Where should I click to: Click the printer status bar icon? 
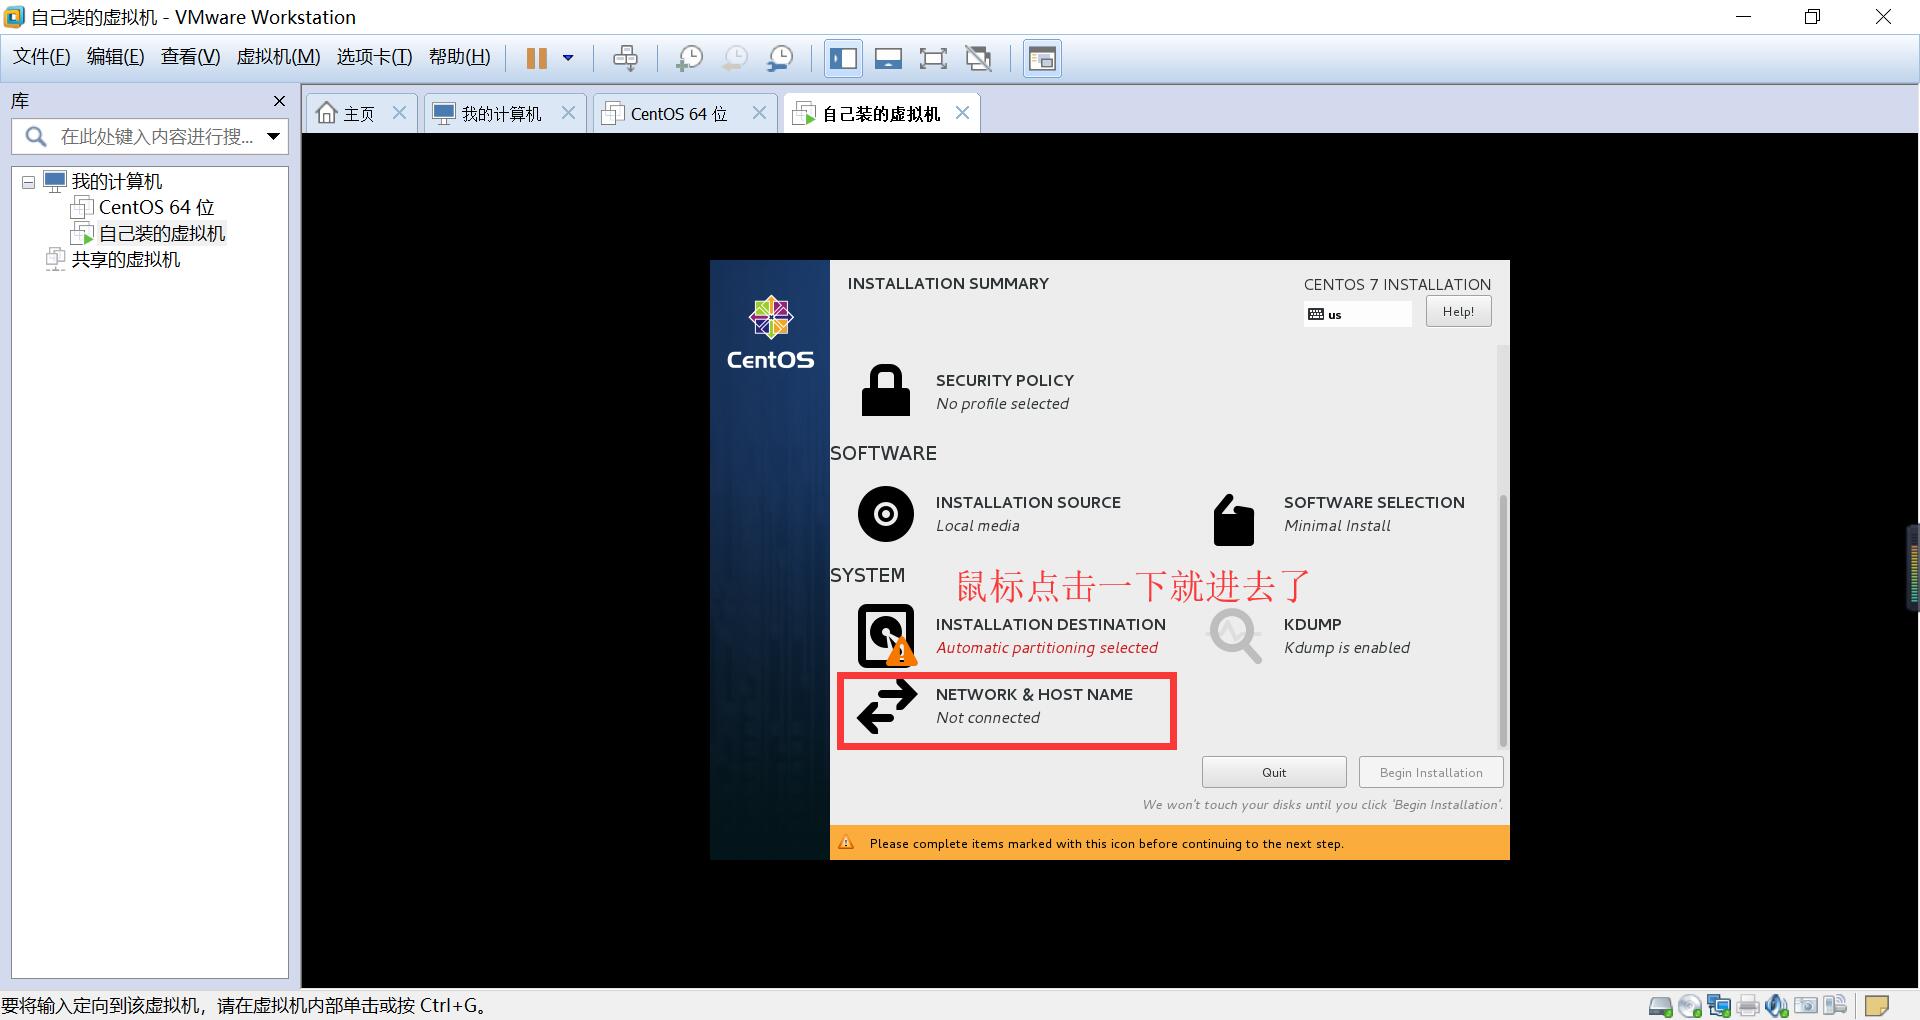pyautogui.click(x=1748, y=1006)
